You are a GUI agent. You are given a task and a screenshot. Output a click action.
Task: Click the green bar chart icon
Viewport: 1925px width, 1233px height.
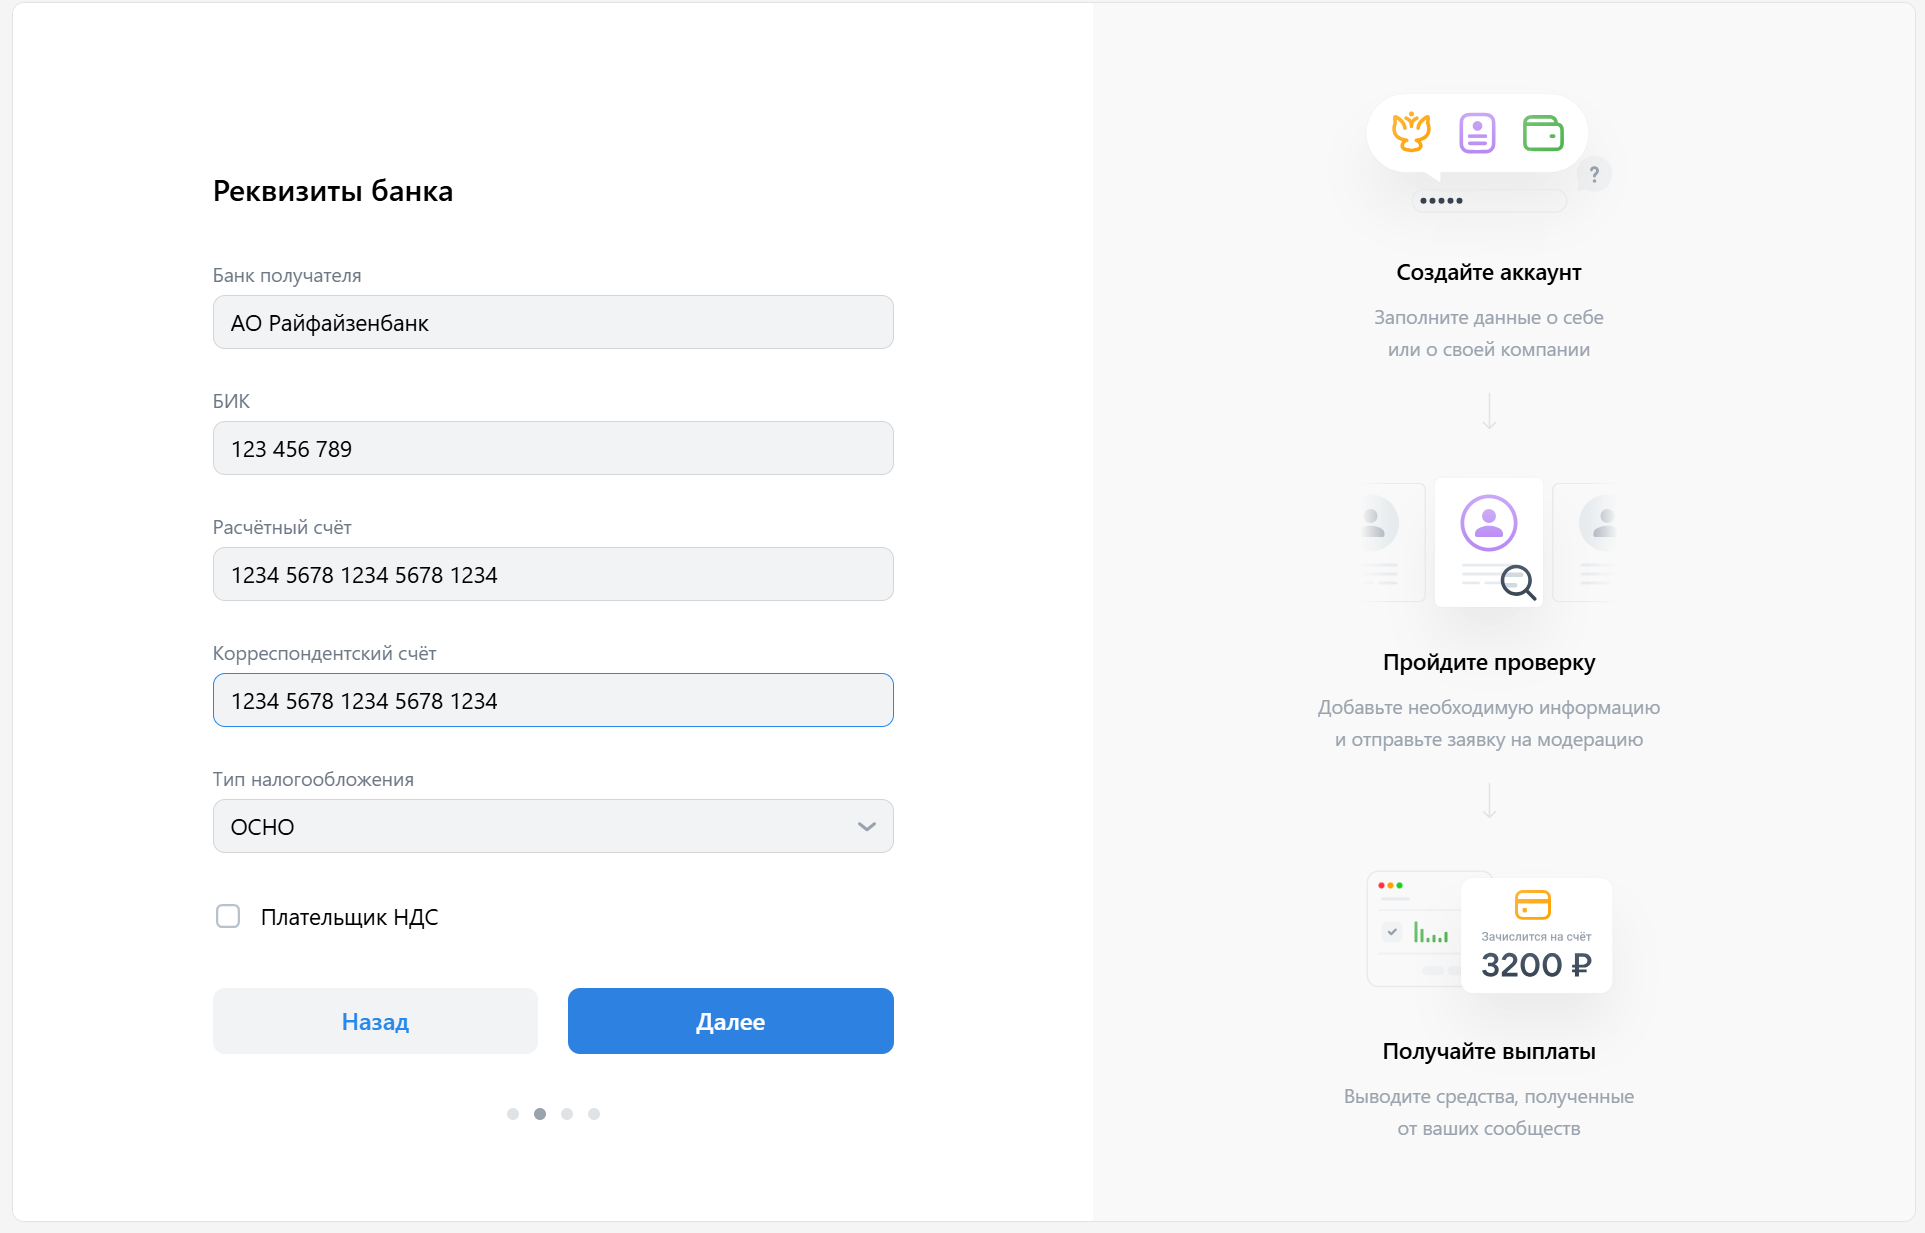tap(1430, 933)
